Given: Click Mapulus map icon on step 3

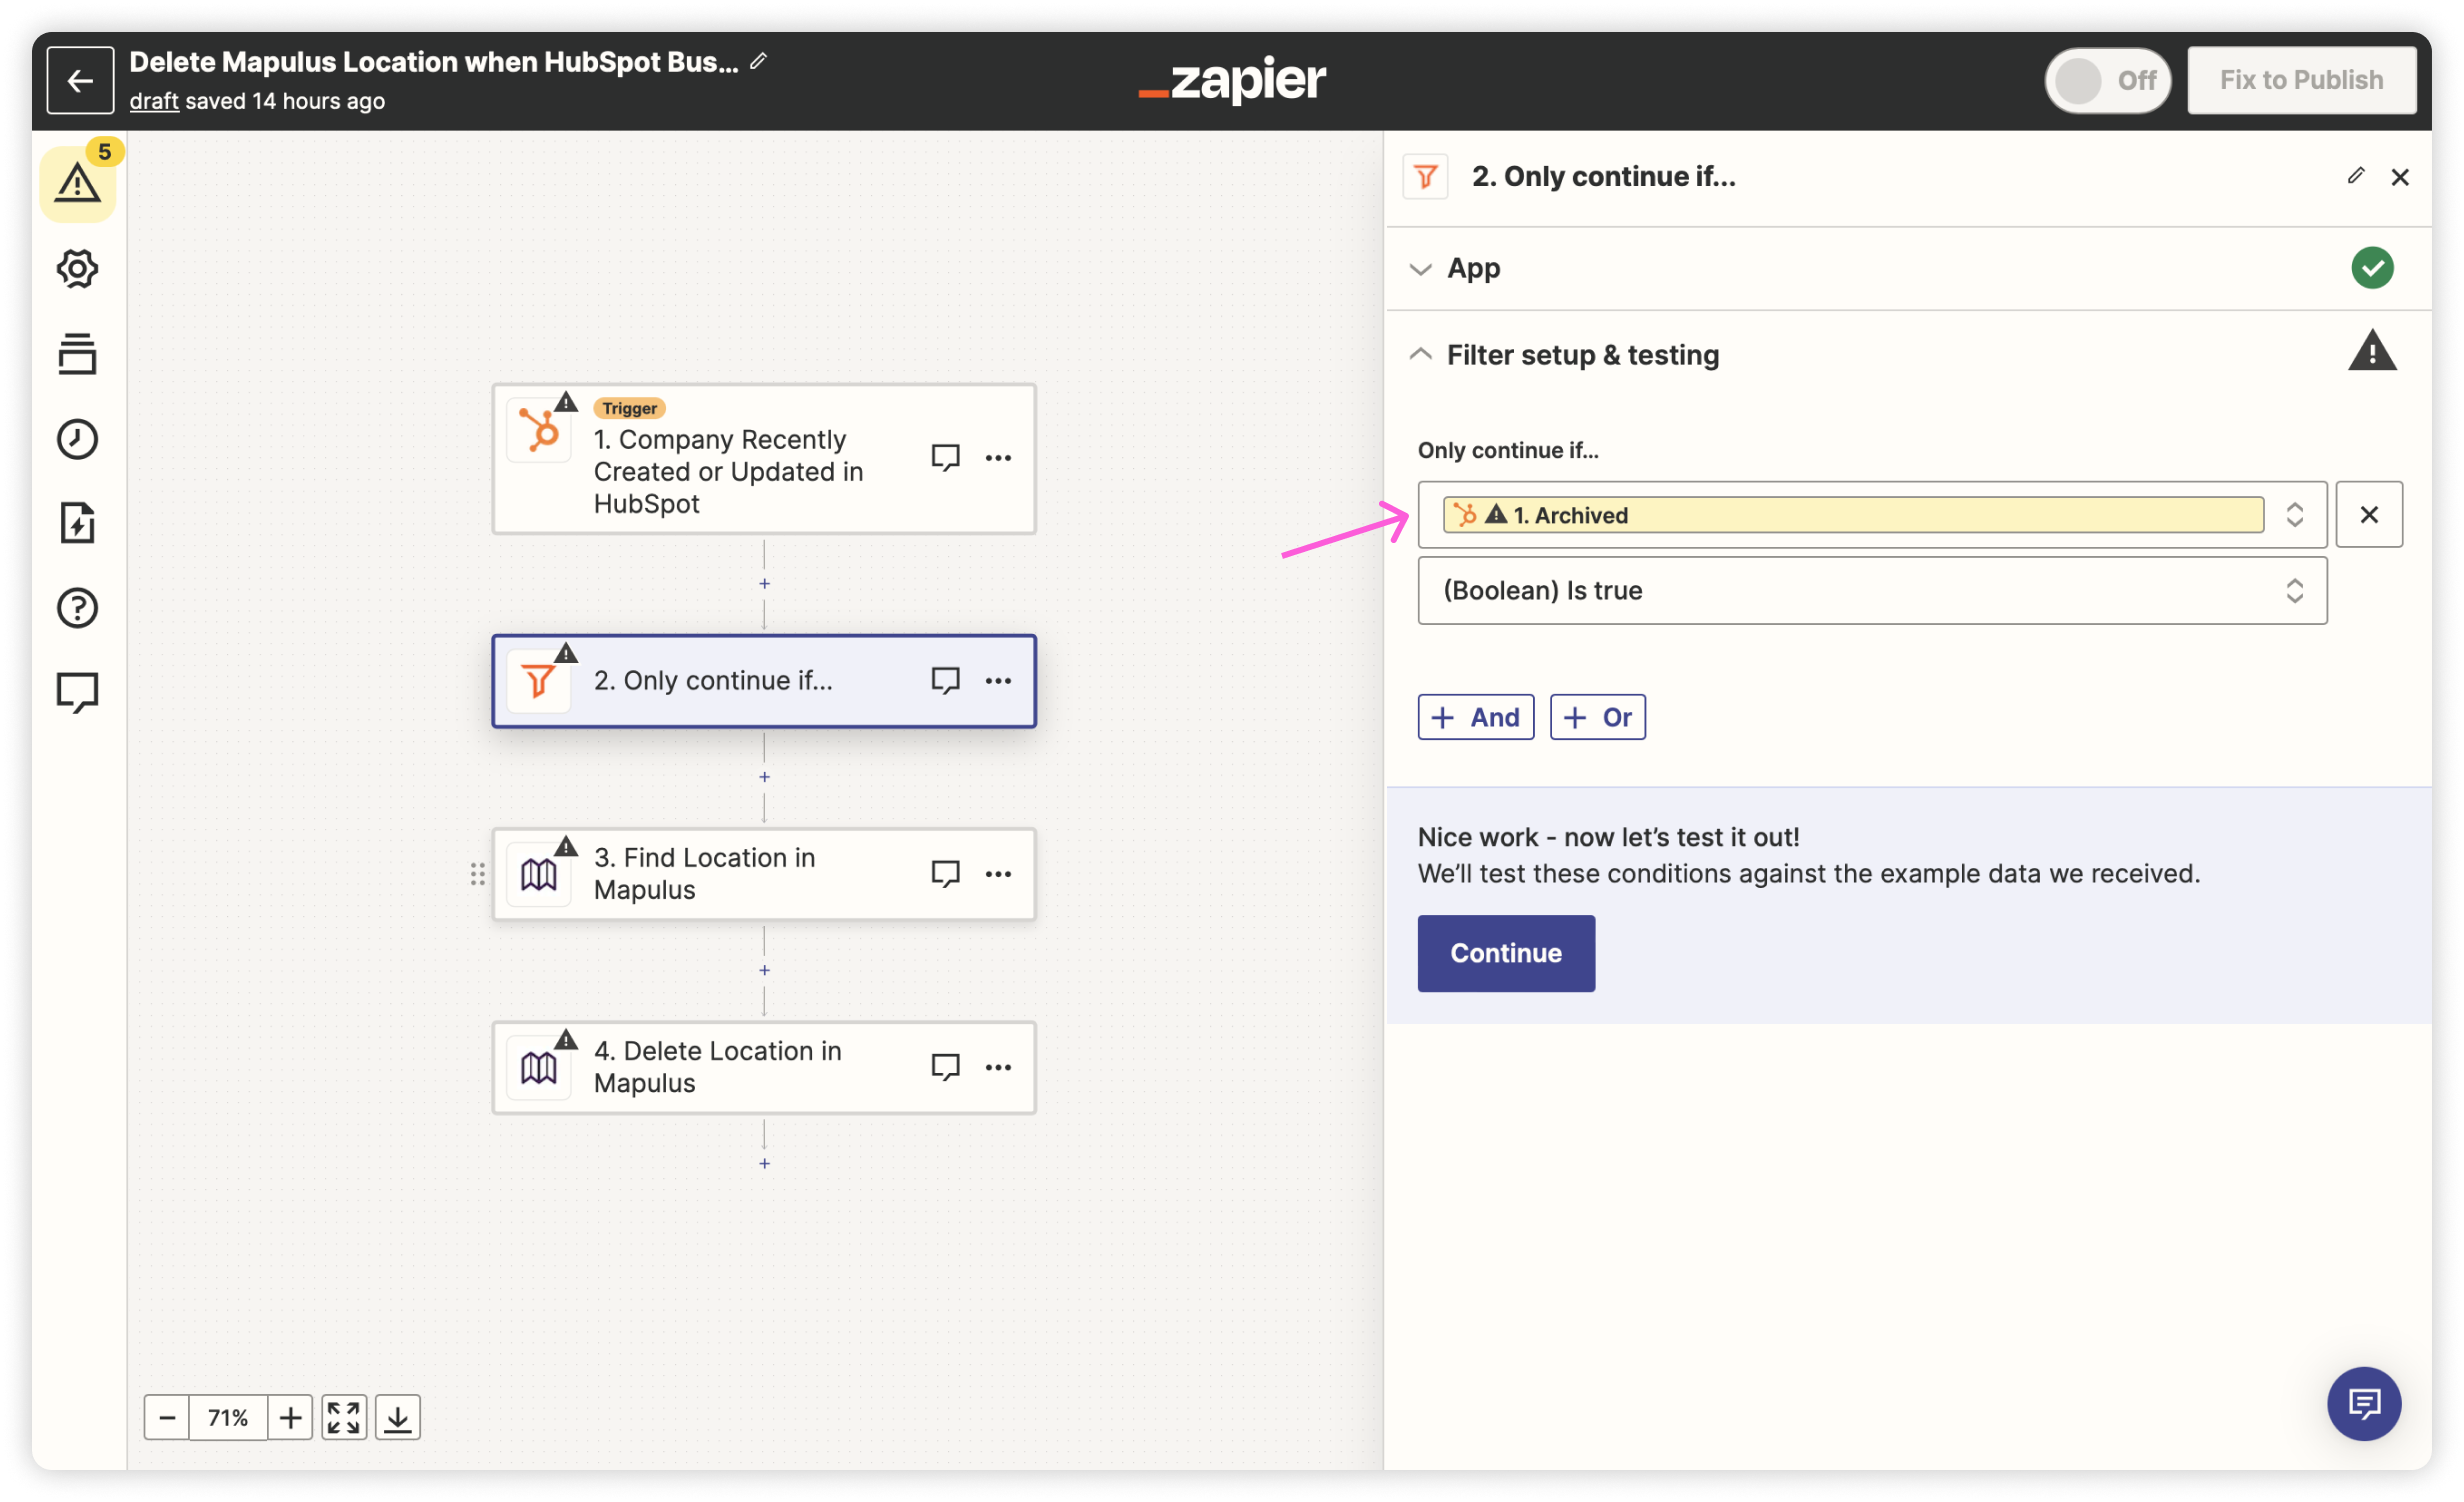Looking at the screenshot, I should coord(539,875).
